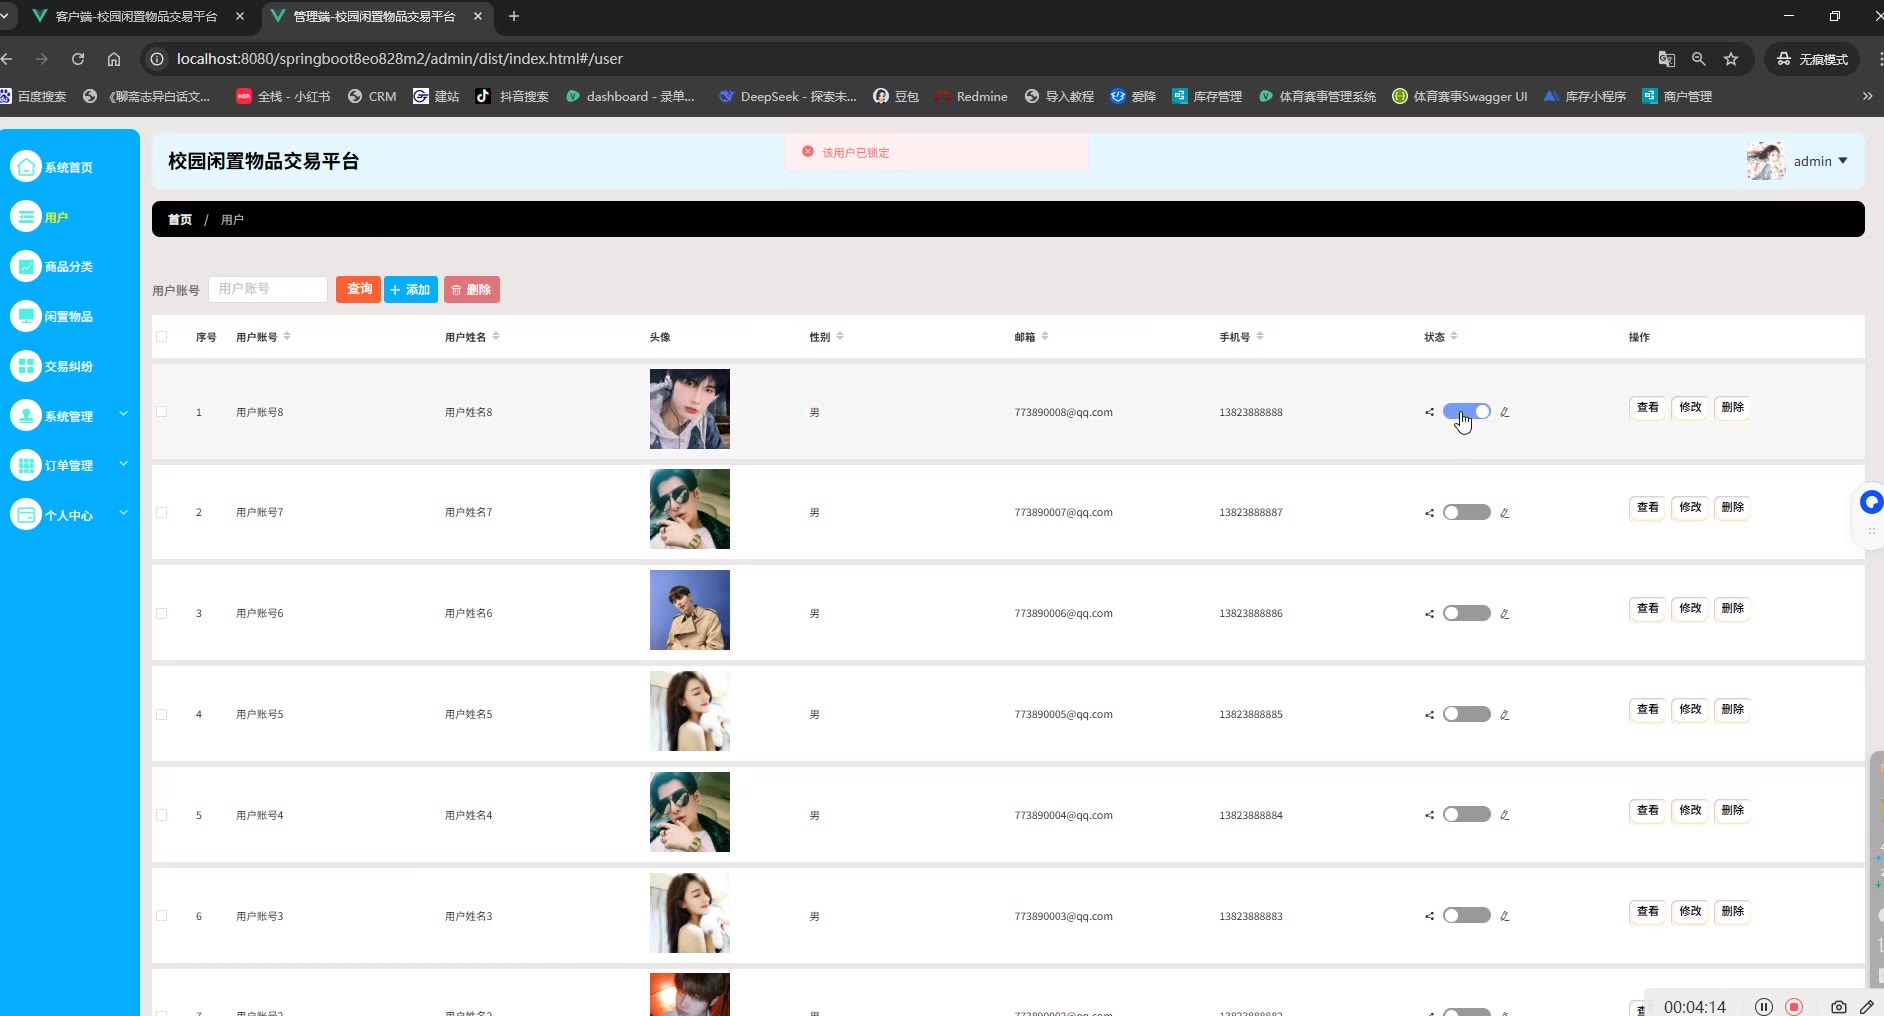Focus the 用户账号 search input field
Image resolution: width=1884 pixels, height=1016 pixels.
pos(268,289)
